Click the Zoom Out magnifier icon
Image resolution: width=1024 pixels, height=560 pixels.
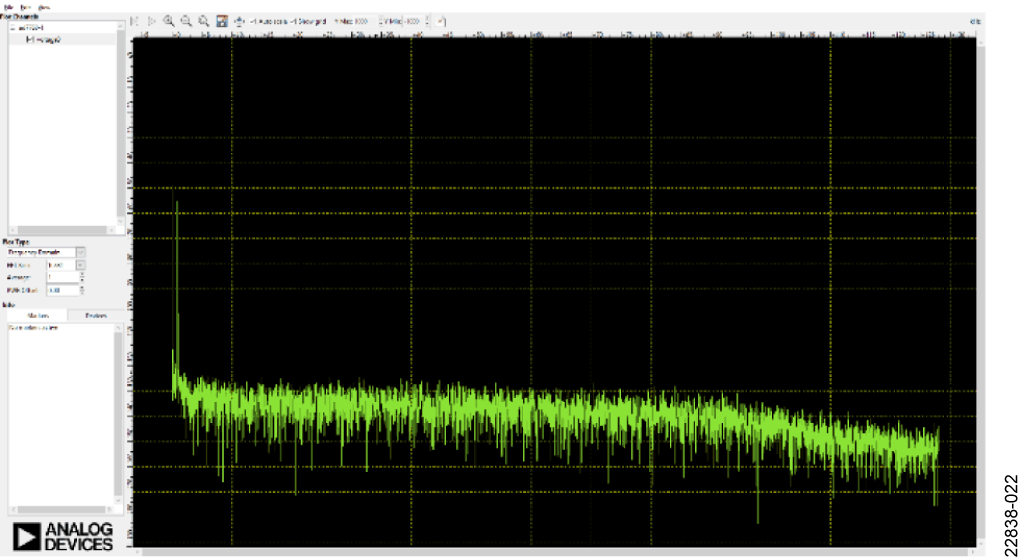point(186,20)
